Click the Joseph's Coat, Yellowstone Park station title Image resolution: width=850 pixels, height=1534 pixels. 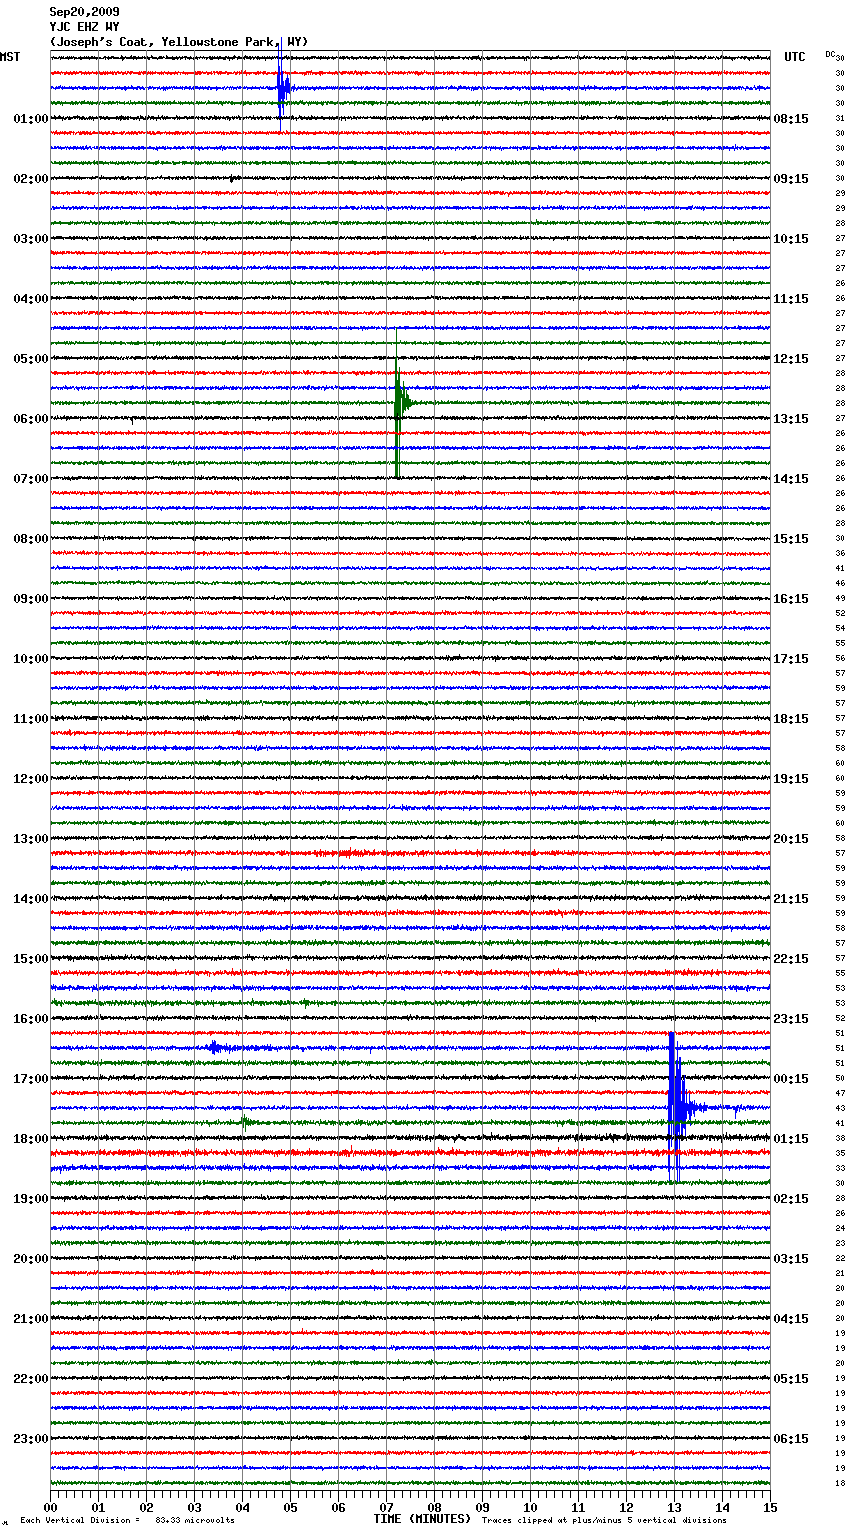179,42
